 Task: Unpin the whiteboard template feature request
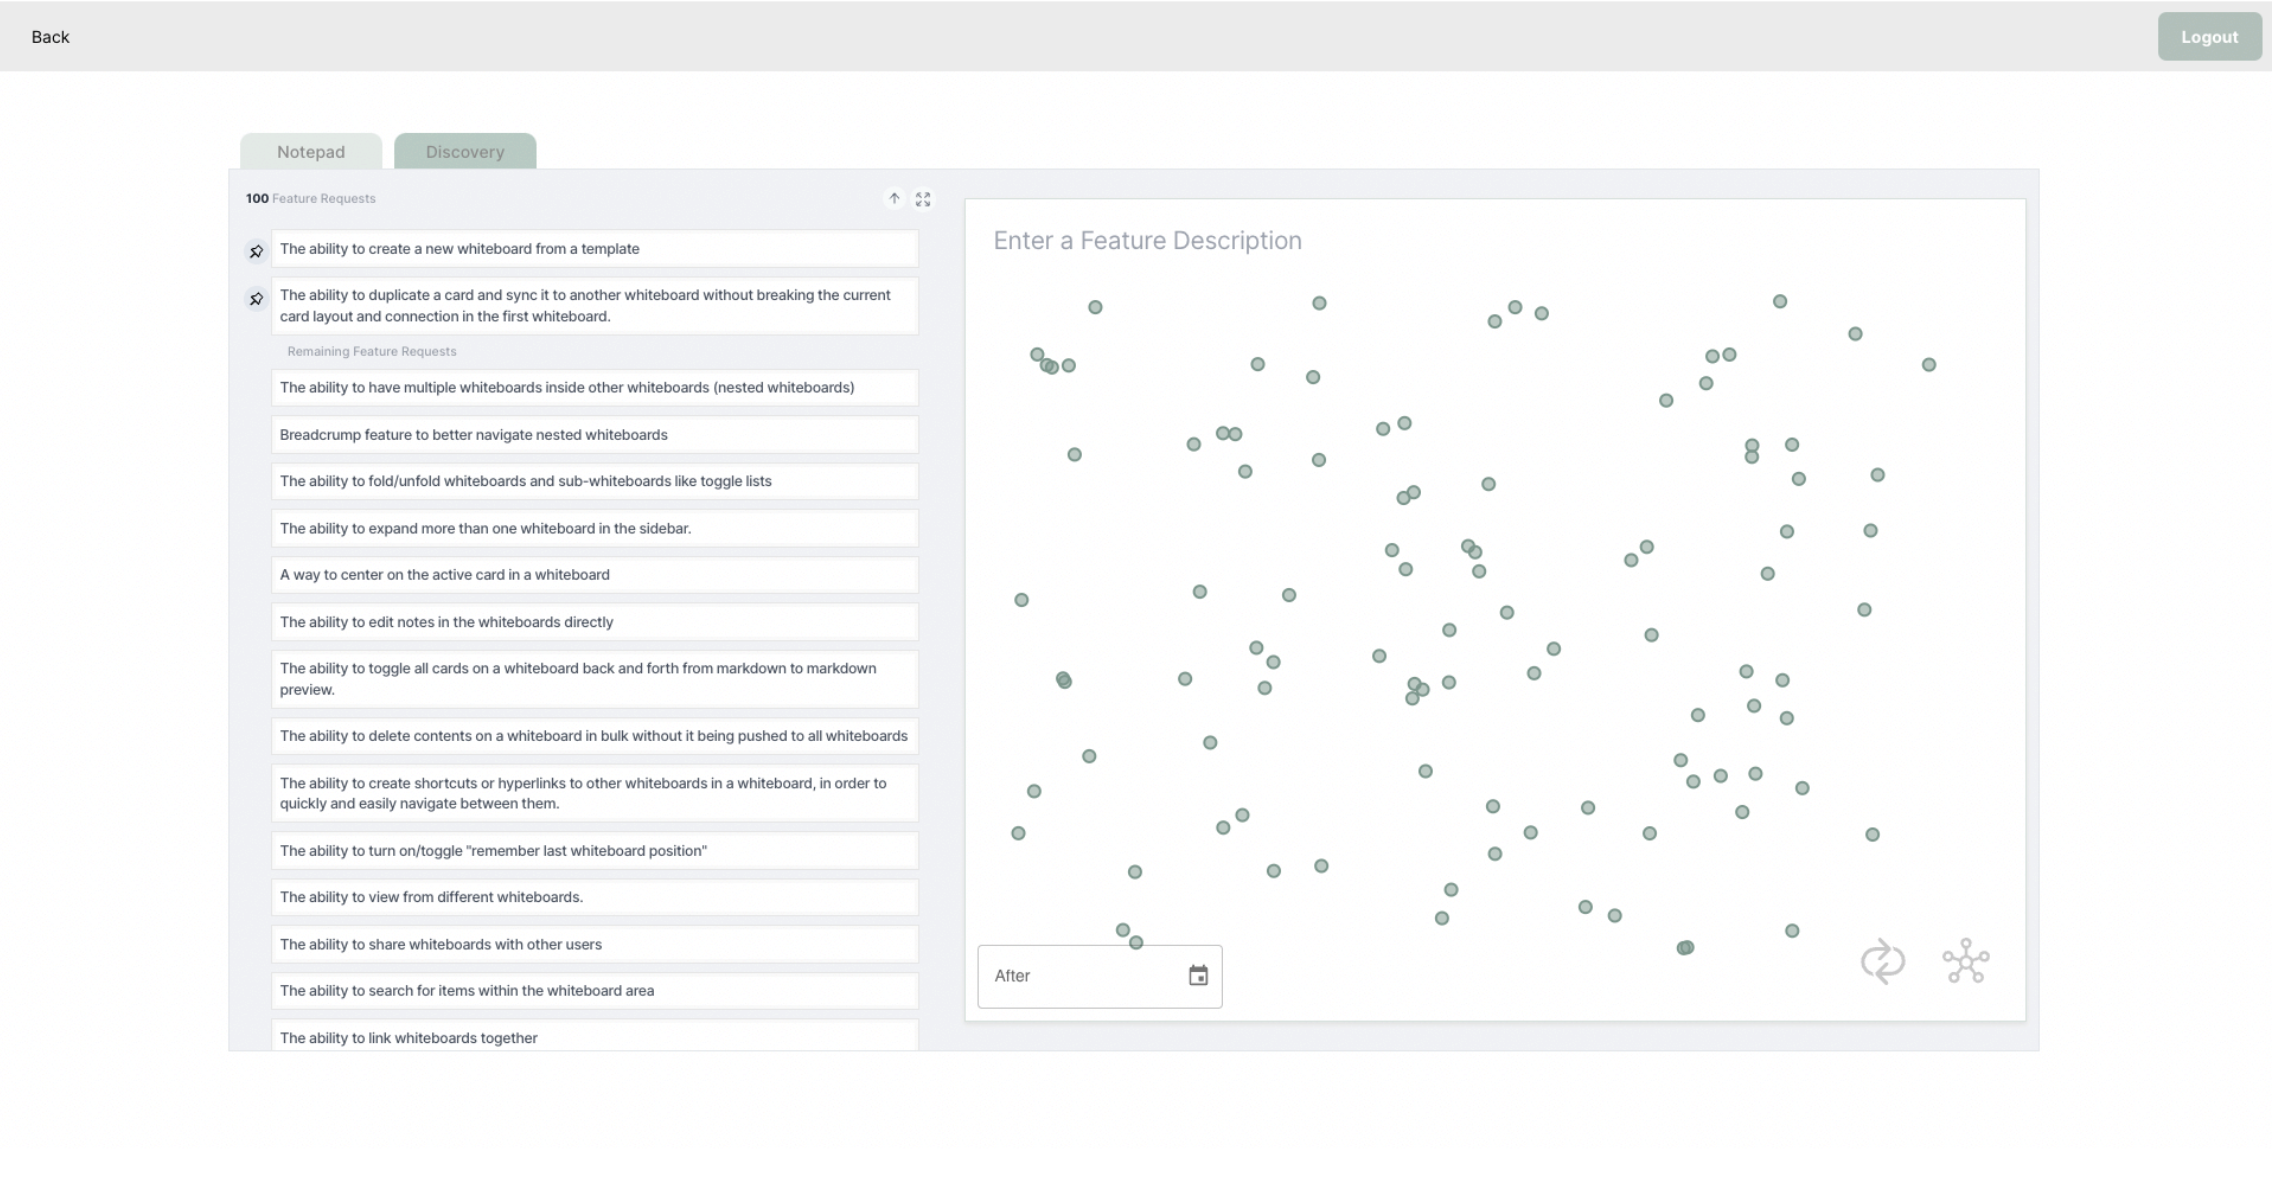(256, 251)
